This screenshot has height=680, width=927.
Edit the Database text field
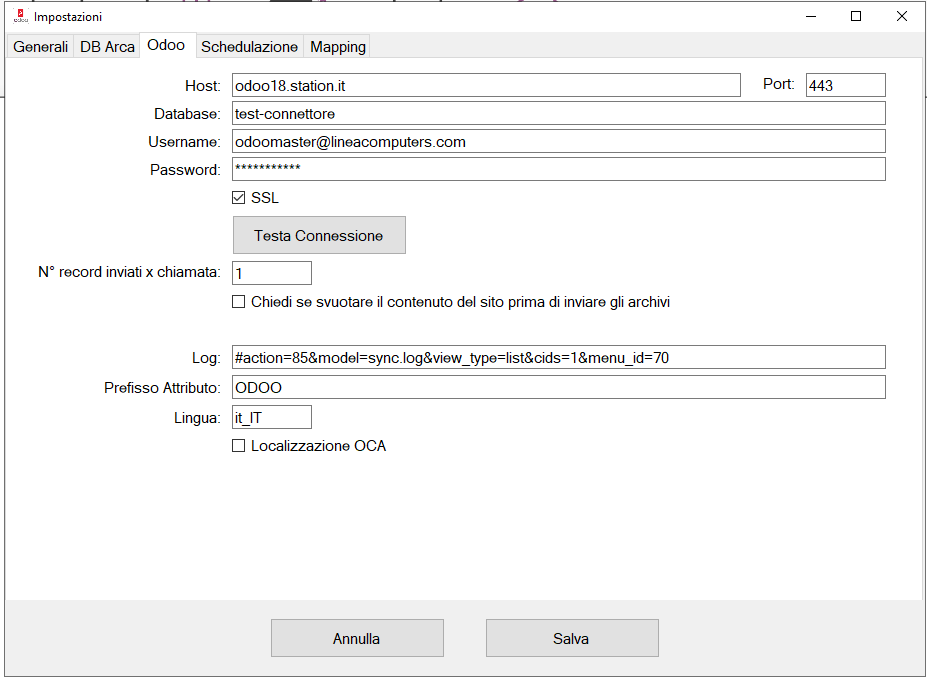tap(558, 114)
